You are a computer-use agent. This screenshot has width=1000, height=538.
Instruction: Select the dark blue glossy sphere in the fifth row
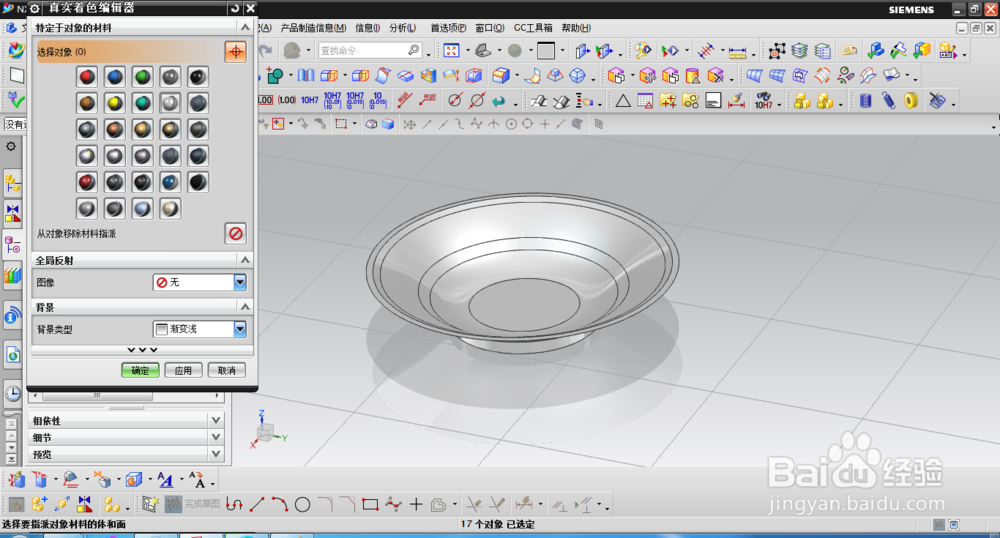coord(170,182)
